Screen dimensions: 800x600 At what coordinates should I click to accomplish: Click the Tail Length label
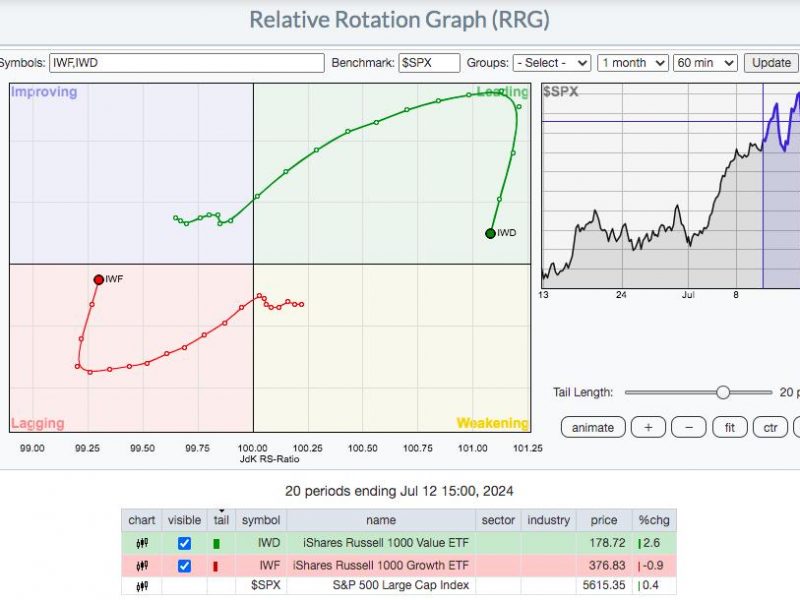[583, 392]
